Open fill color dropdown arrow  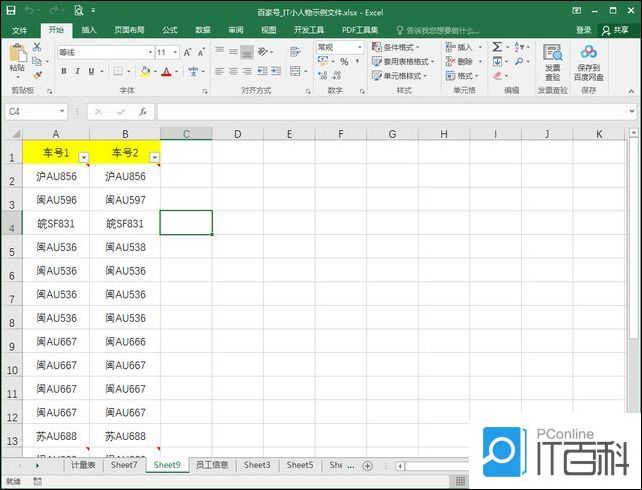(156, 72)
